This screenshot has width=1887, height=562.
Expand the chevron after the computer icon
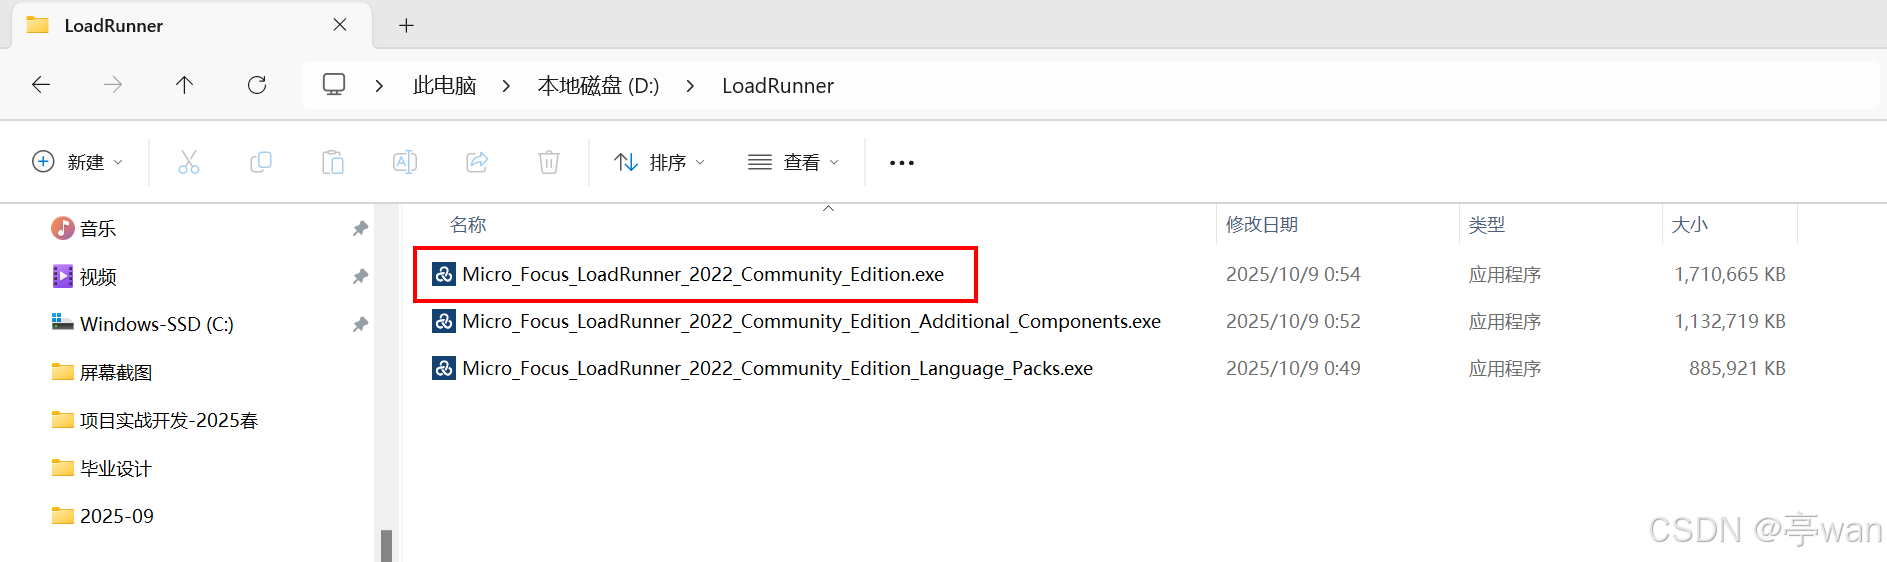click(x=379, y=86)
